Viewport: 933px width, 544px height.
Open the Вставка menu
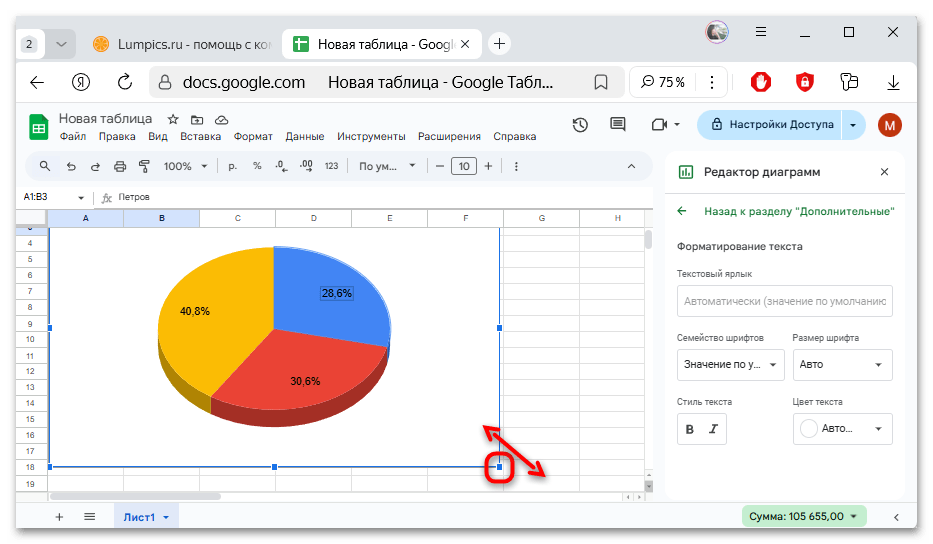pos(200,137)
